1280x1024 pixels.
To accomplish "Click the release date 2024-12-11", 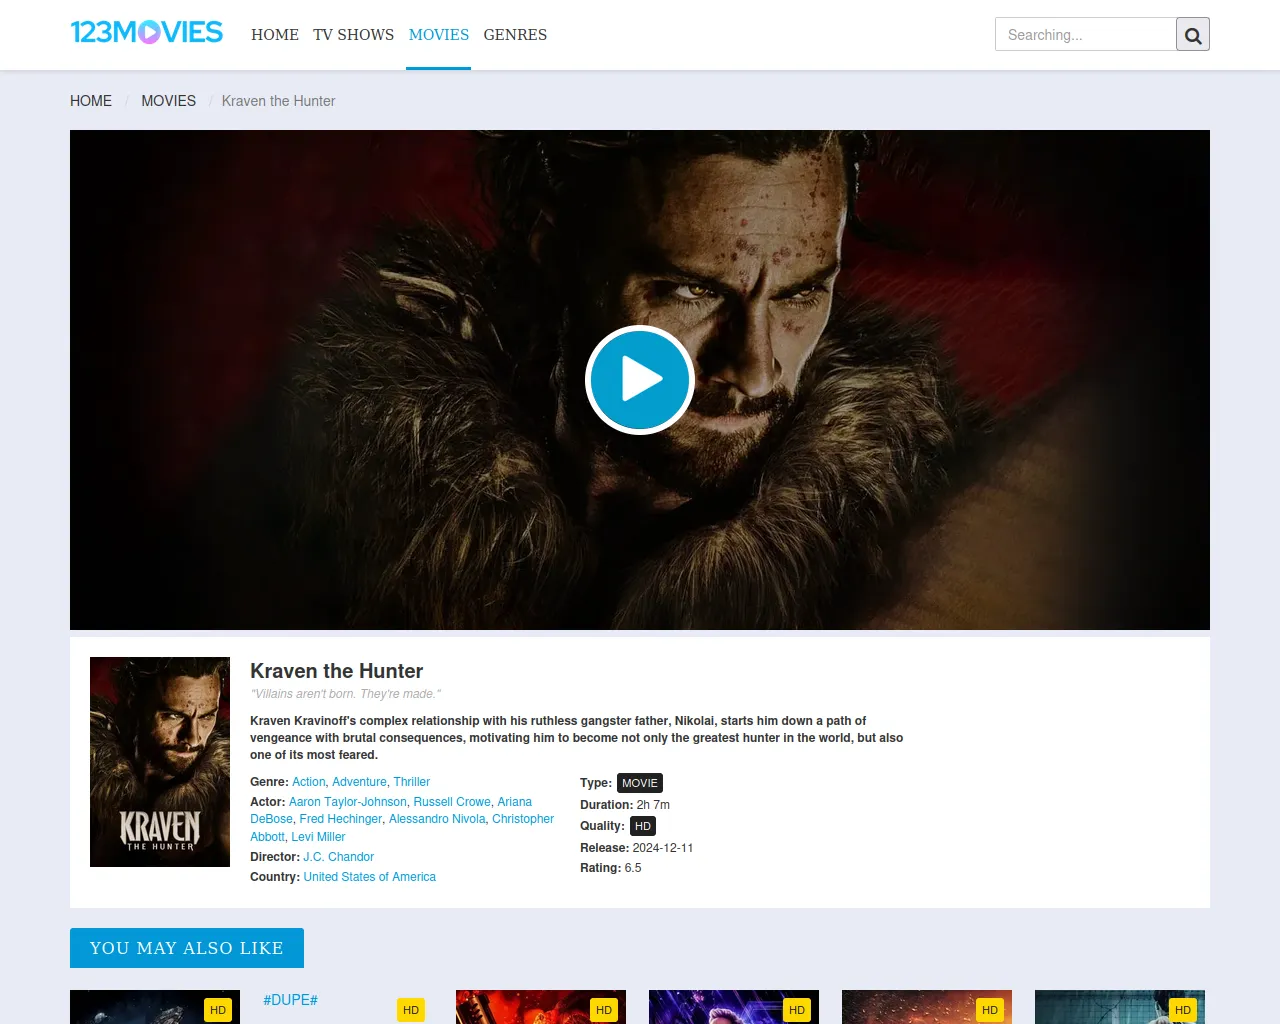I will pyautogui.click(x=663, y=848).
